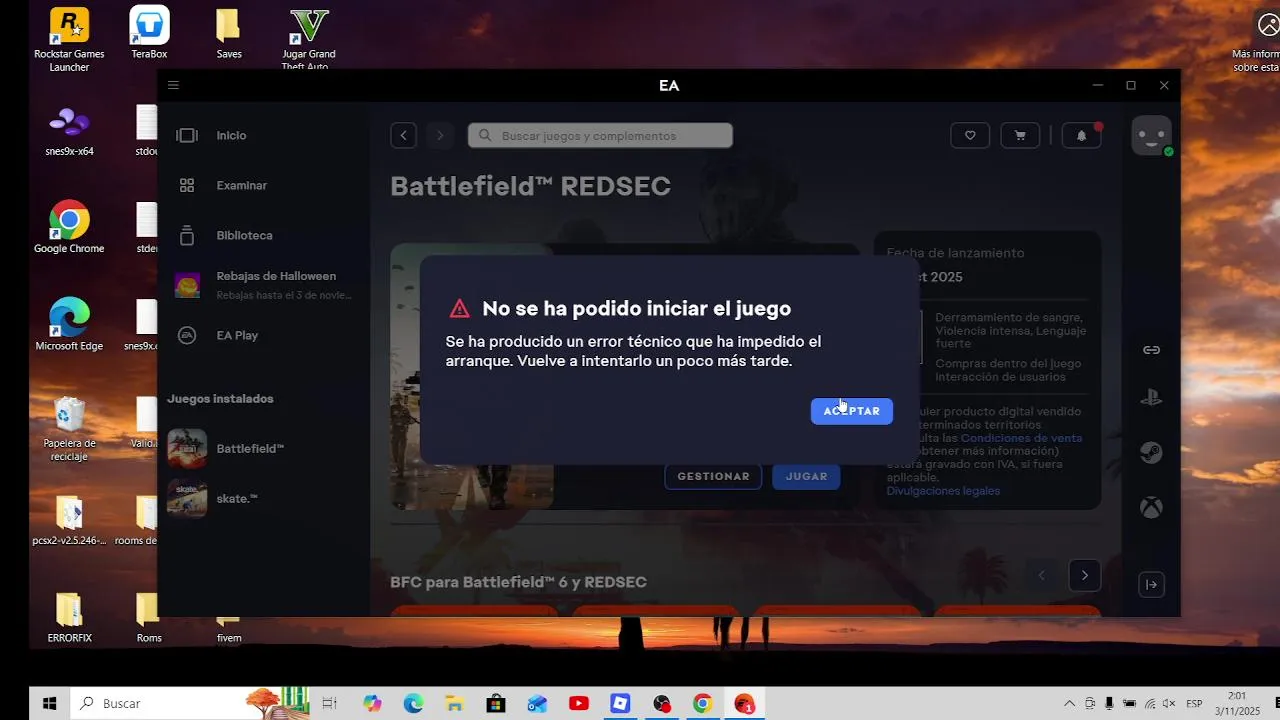Image resolution: width=1280 pixels, height=720 pixels.
Task: Select the pcsx2 folder on desktop
Action: (x=69, y=520)
